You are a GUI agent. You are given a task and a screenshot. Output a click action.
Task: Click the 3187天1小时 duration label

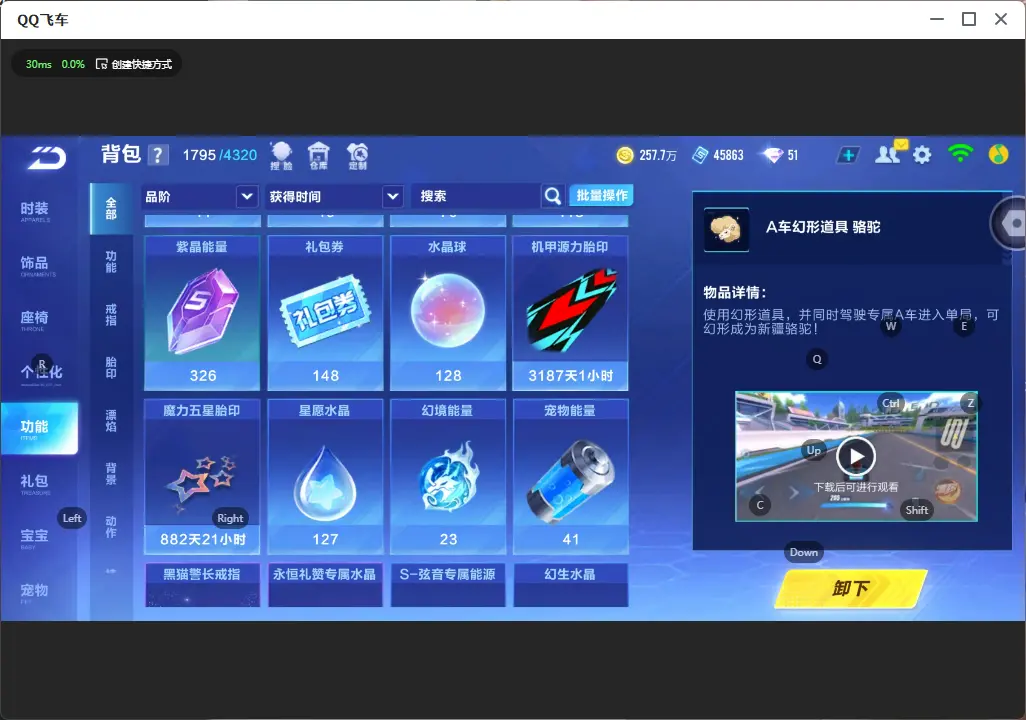(x=571, y=376)
